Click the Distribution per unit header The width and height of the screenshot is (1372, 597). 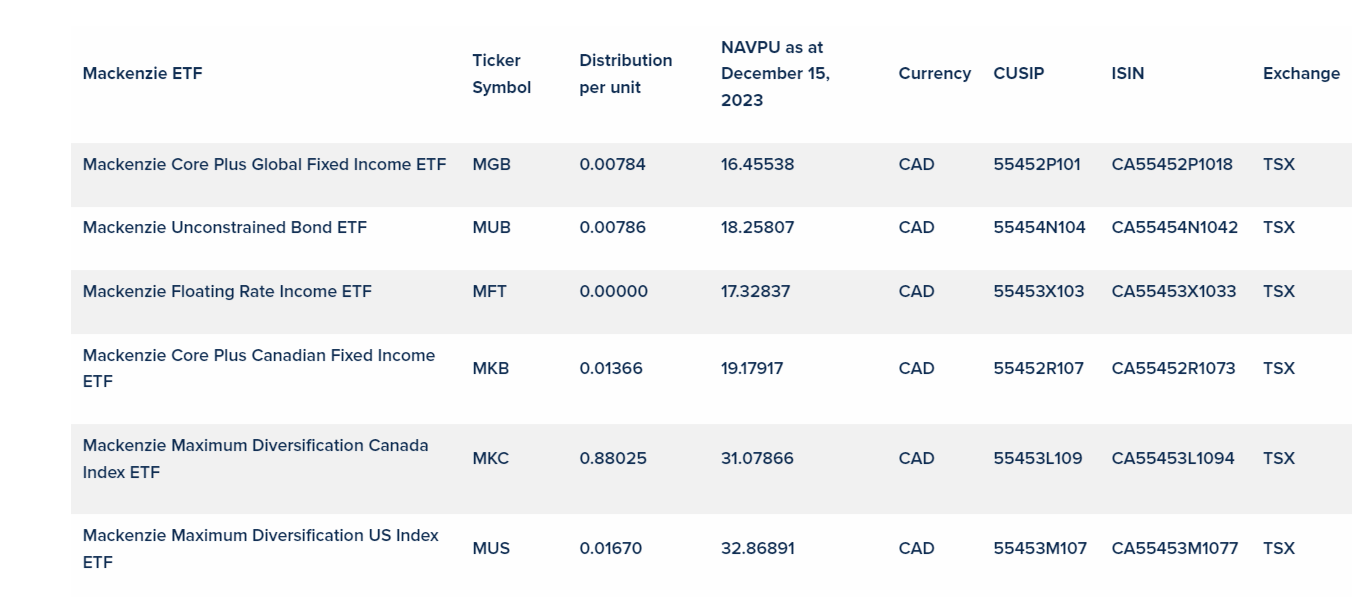point(625,74)
